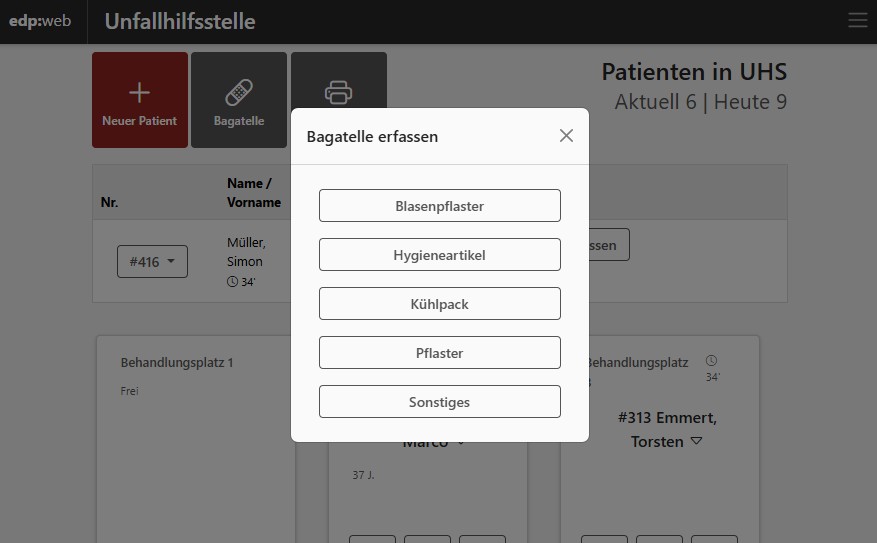This screenshot has width=877, height=543.
Task: Select Hygieneartikel option
Action: tap(440, 255)
